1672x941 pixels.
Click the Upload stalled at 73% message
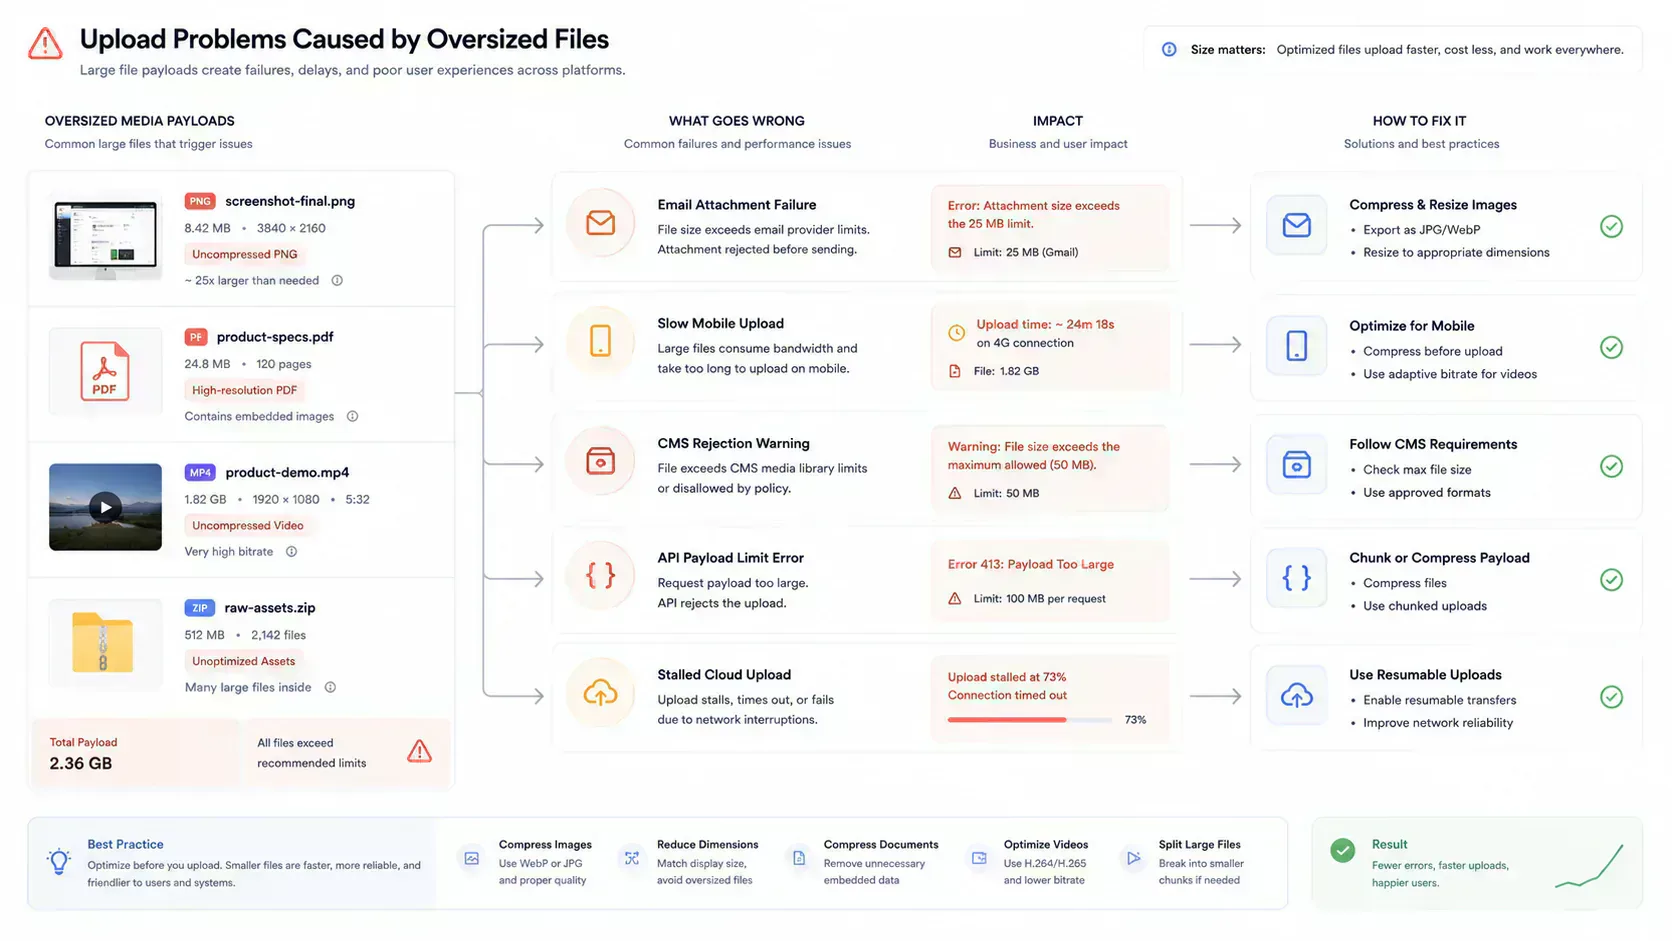pyautogui.click(x=1007, y=677)
